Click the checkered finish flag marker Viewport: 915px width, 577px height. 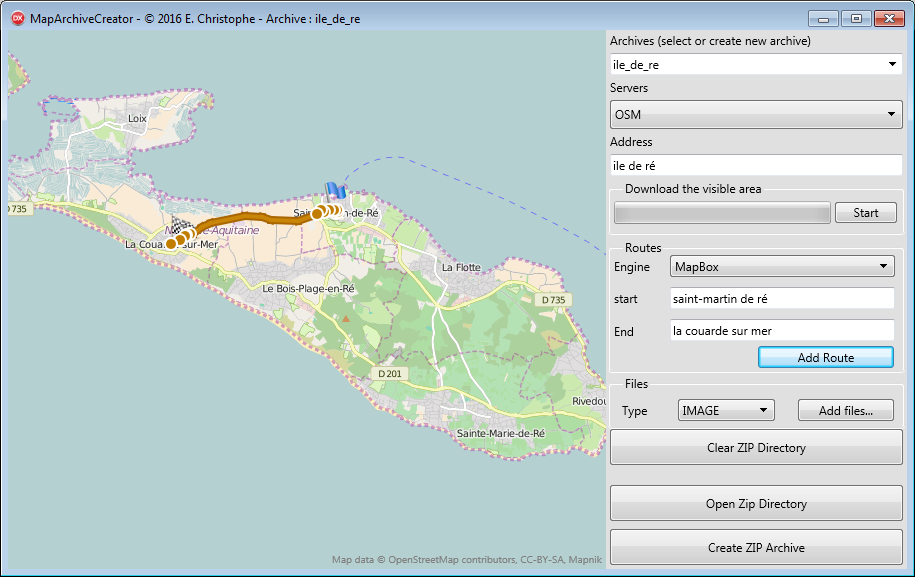pyautogui.click(x=179, y=225)
